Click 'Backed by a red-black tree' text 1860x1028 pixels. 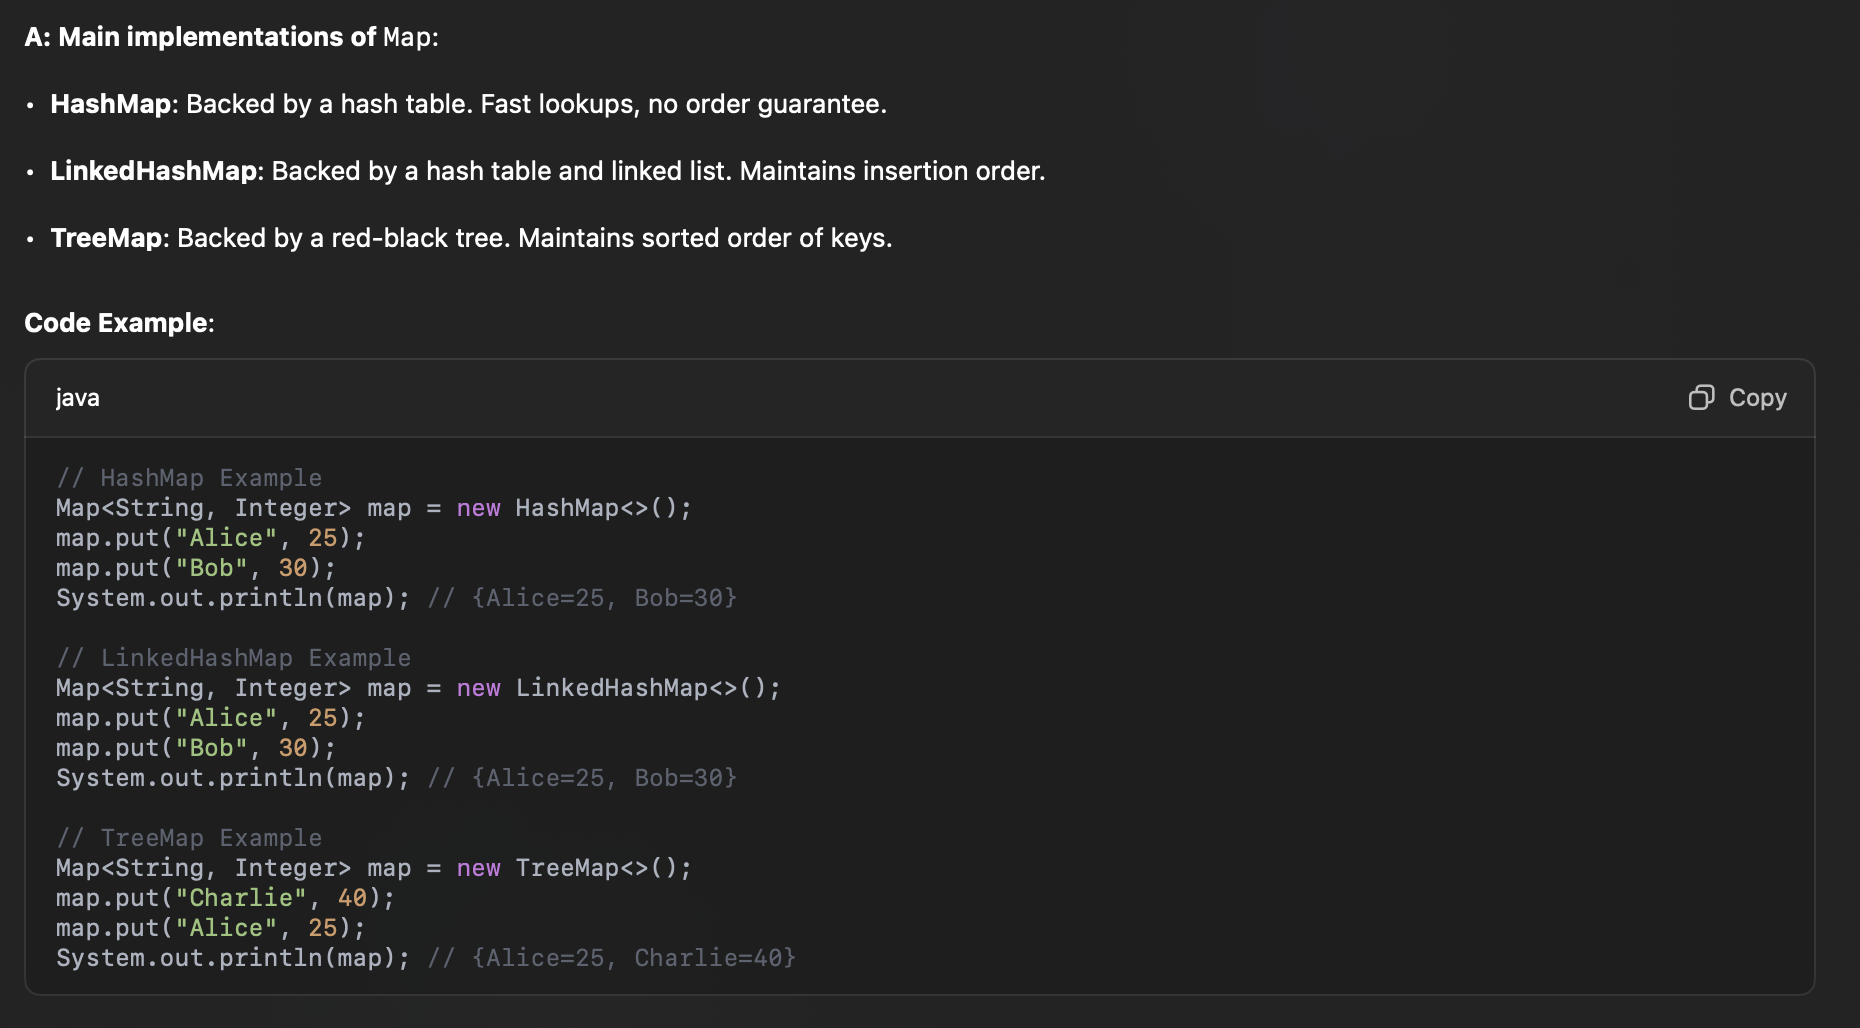coord(344,238)
